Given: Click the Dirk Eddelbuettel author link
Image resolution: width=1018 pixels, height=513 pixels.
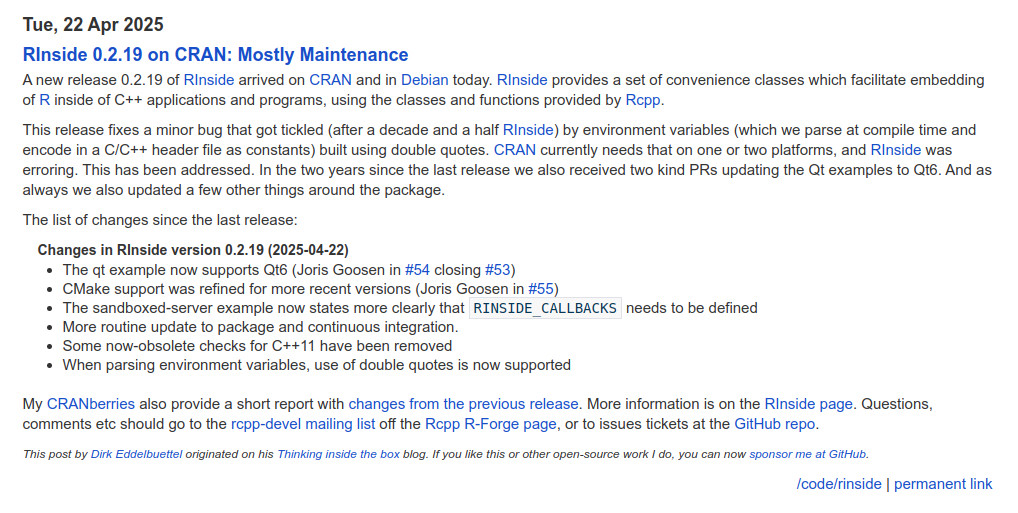Looking at the screenshot, I should 136,454.
